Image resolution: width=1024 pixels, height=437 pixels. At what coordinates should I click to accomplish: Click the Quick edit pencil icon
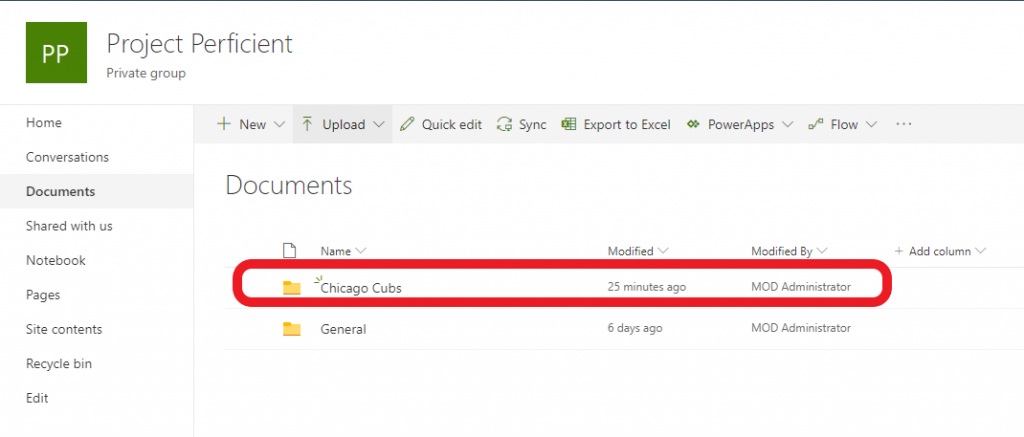407,124
